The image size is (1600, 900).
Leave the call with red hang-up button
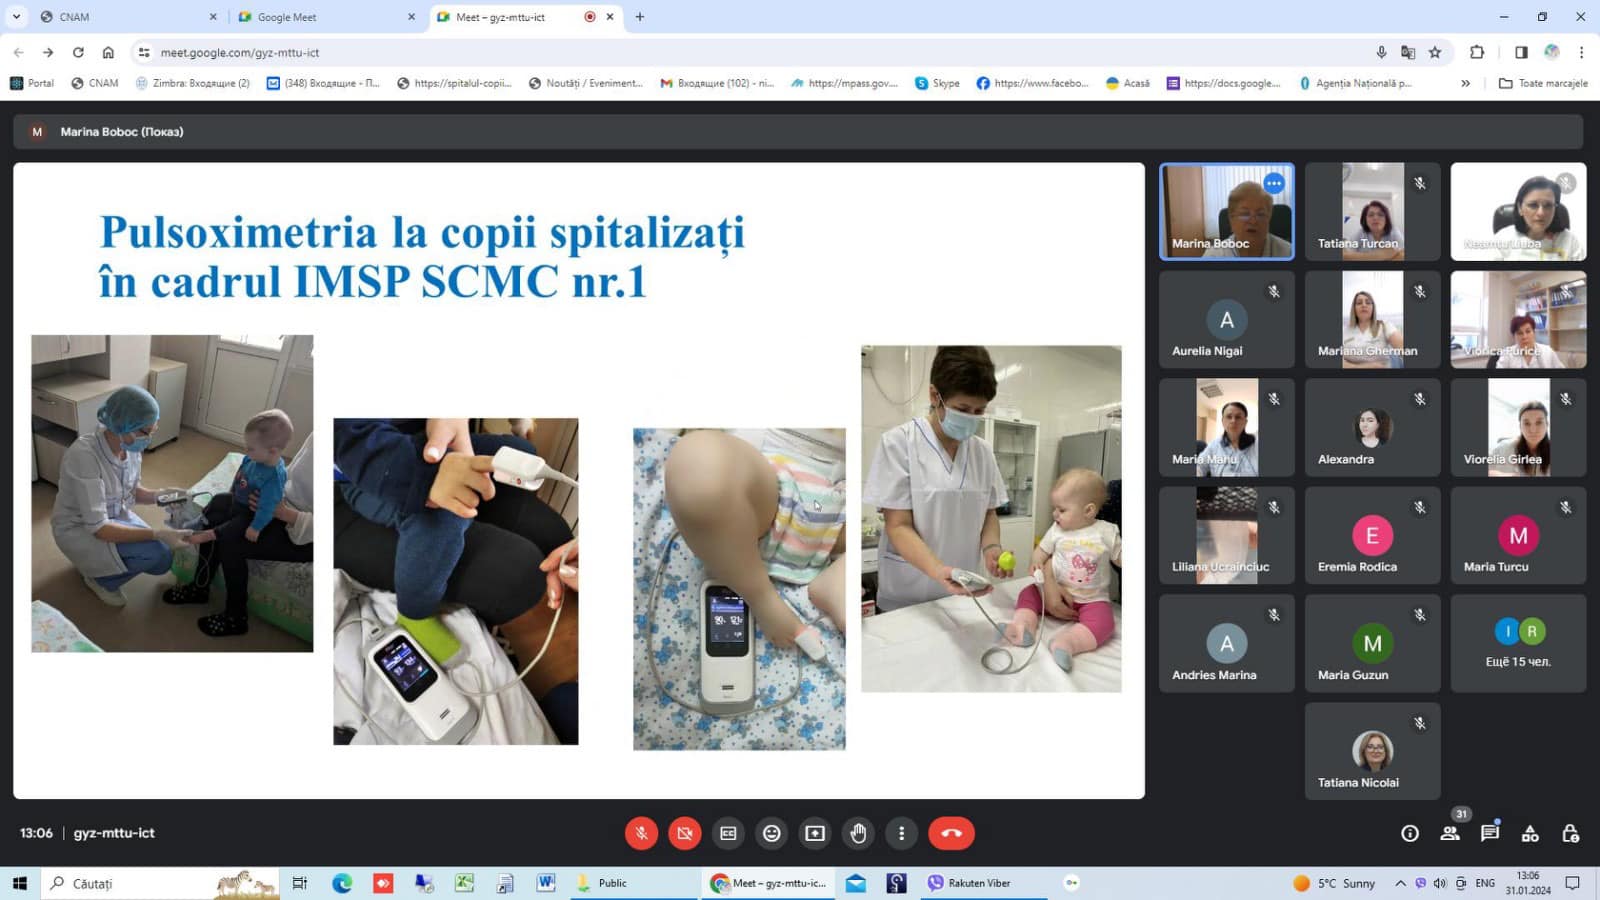pyautogui.click(x=950, y=833)
